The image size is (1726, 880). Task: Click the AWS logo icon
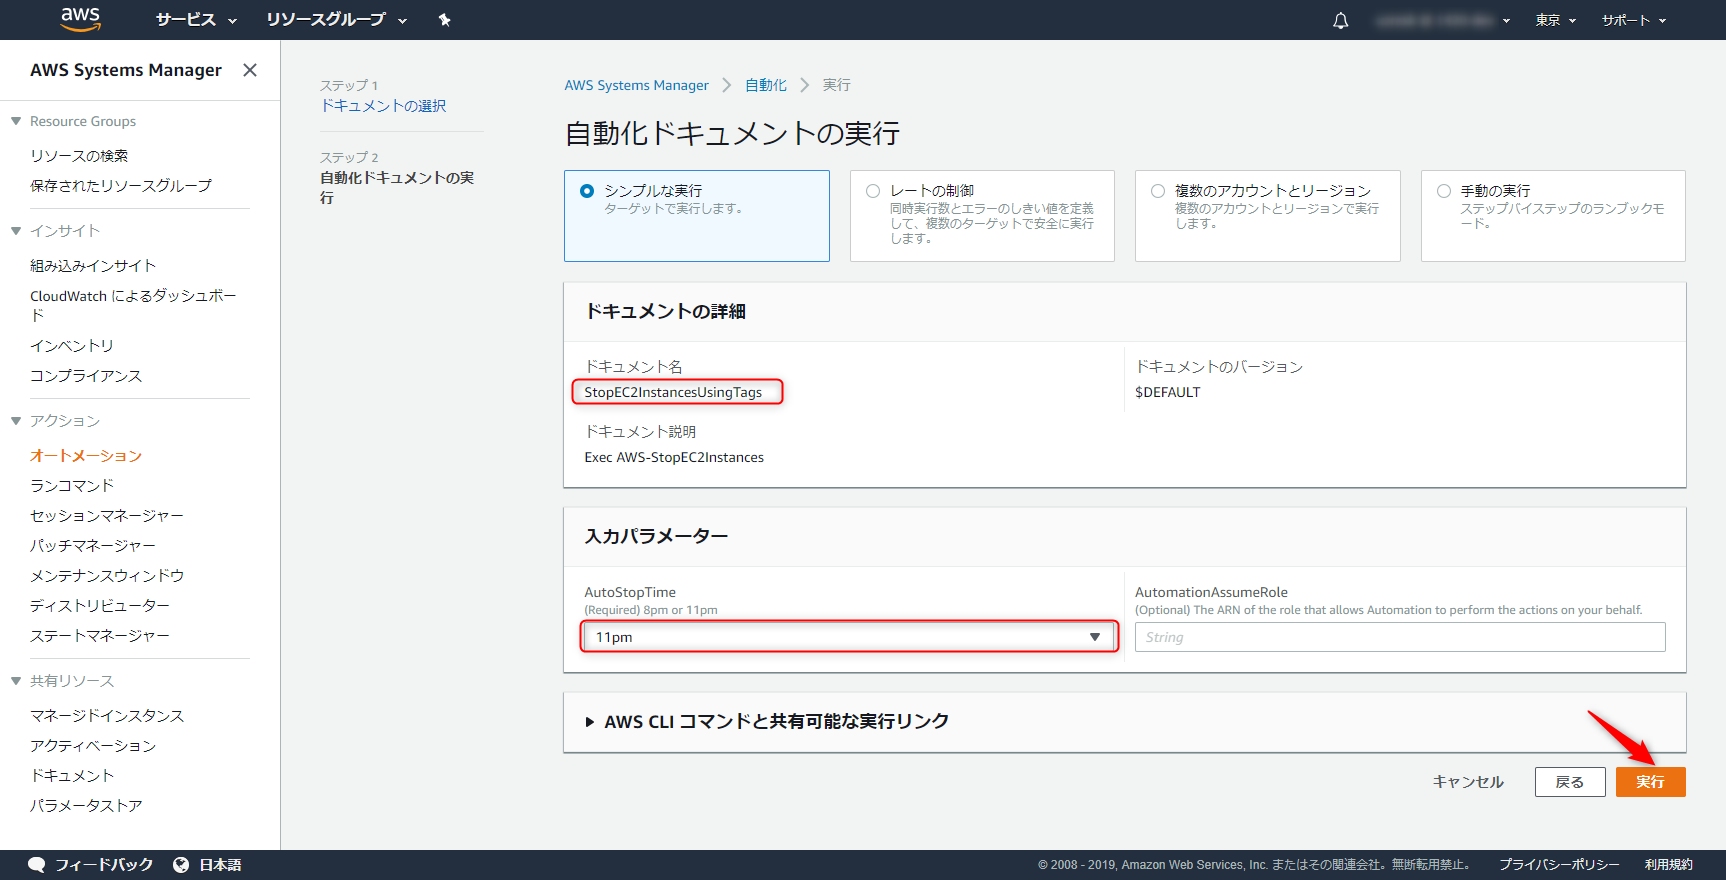point(80,19)
